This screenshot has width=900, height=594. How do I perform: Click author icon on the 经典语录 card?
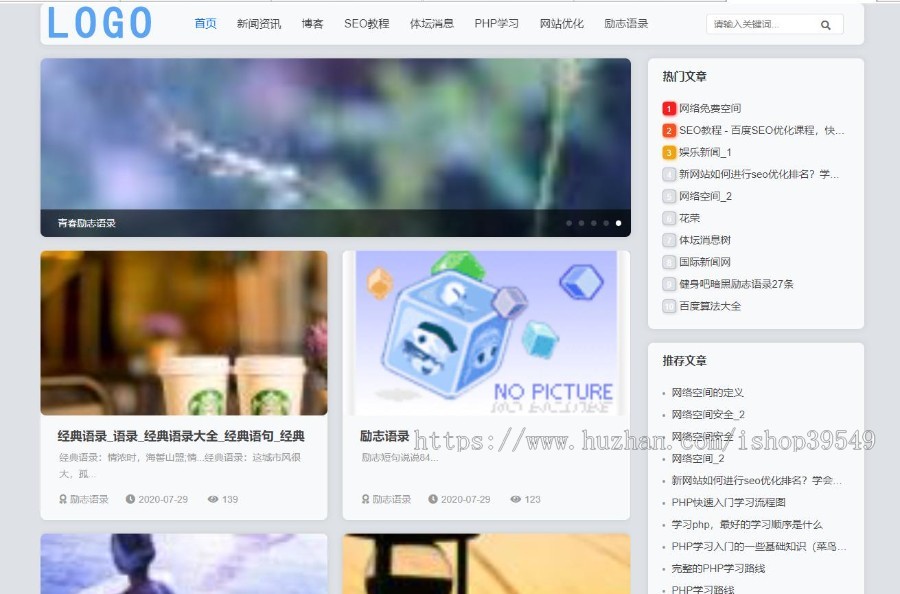63,499
